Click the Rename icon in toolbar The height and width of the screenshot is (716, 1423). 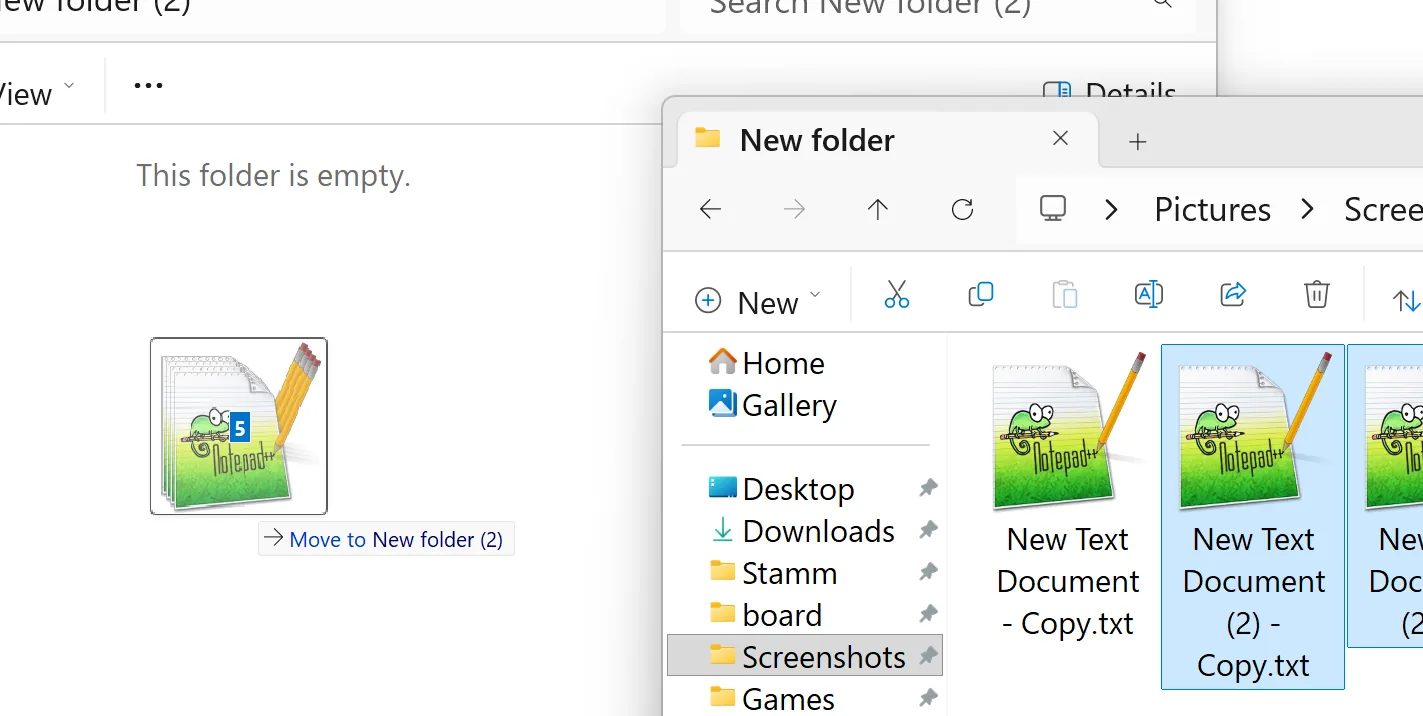(x=1149, y=295)
